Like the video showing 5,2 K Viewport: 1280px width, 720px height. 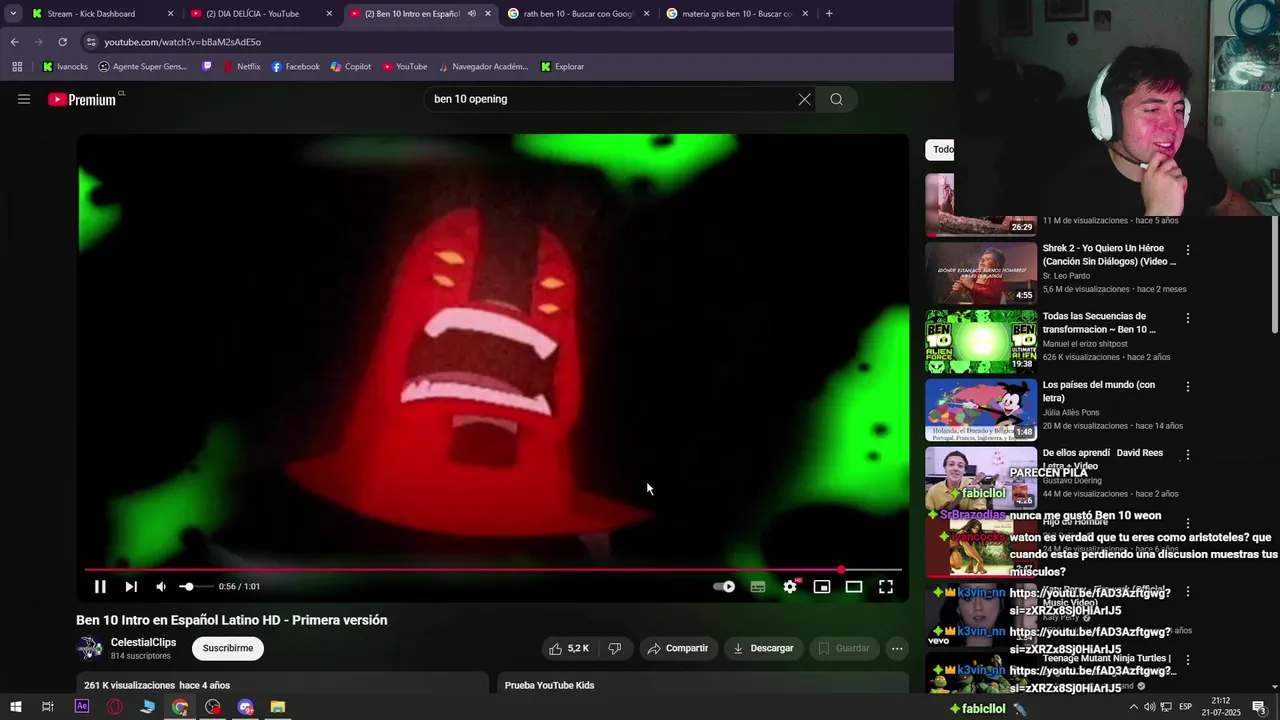tap(569, 648)
